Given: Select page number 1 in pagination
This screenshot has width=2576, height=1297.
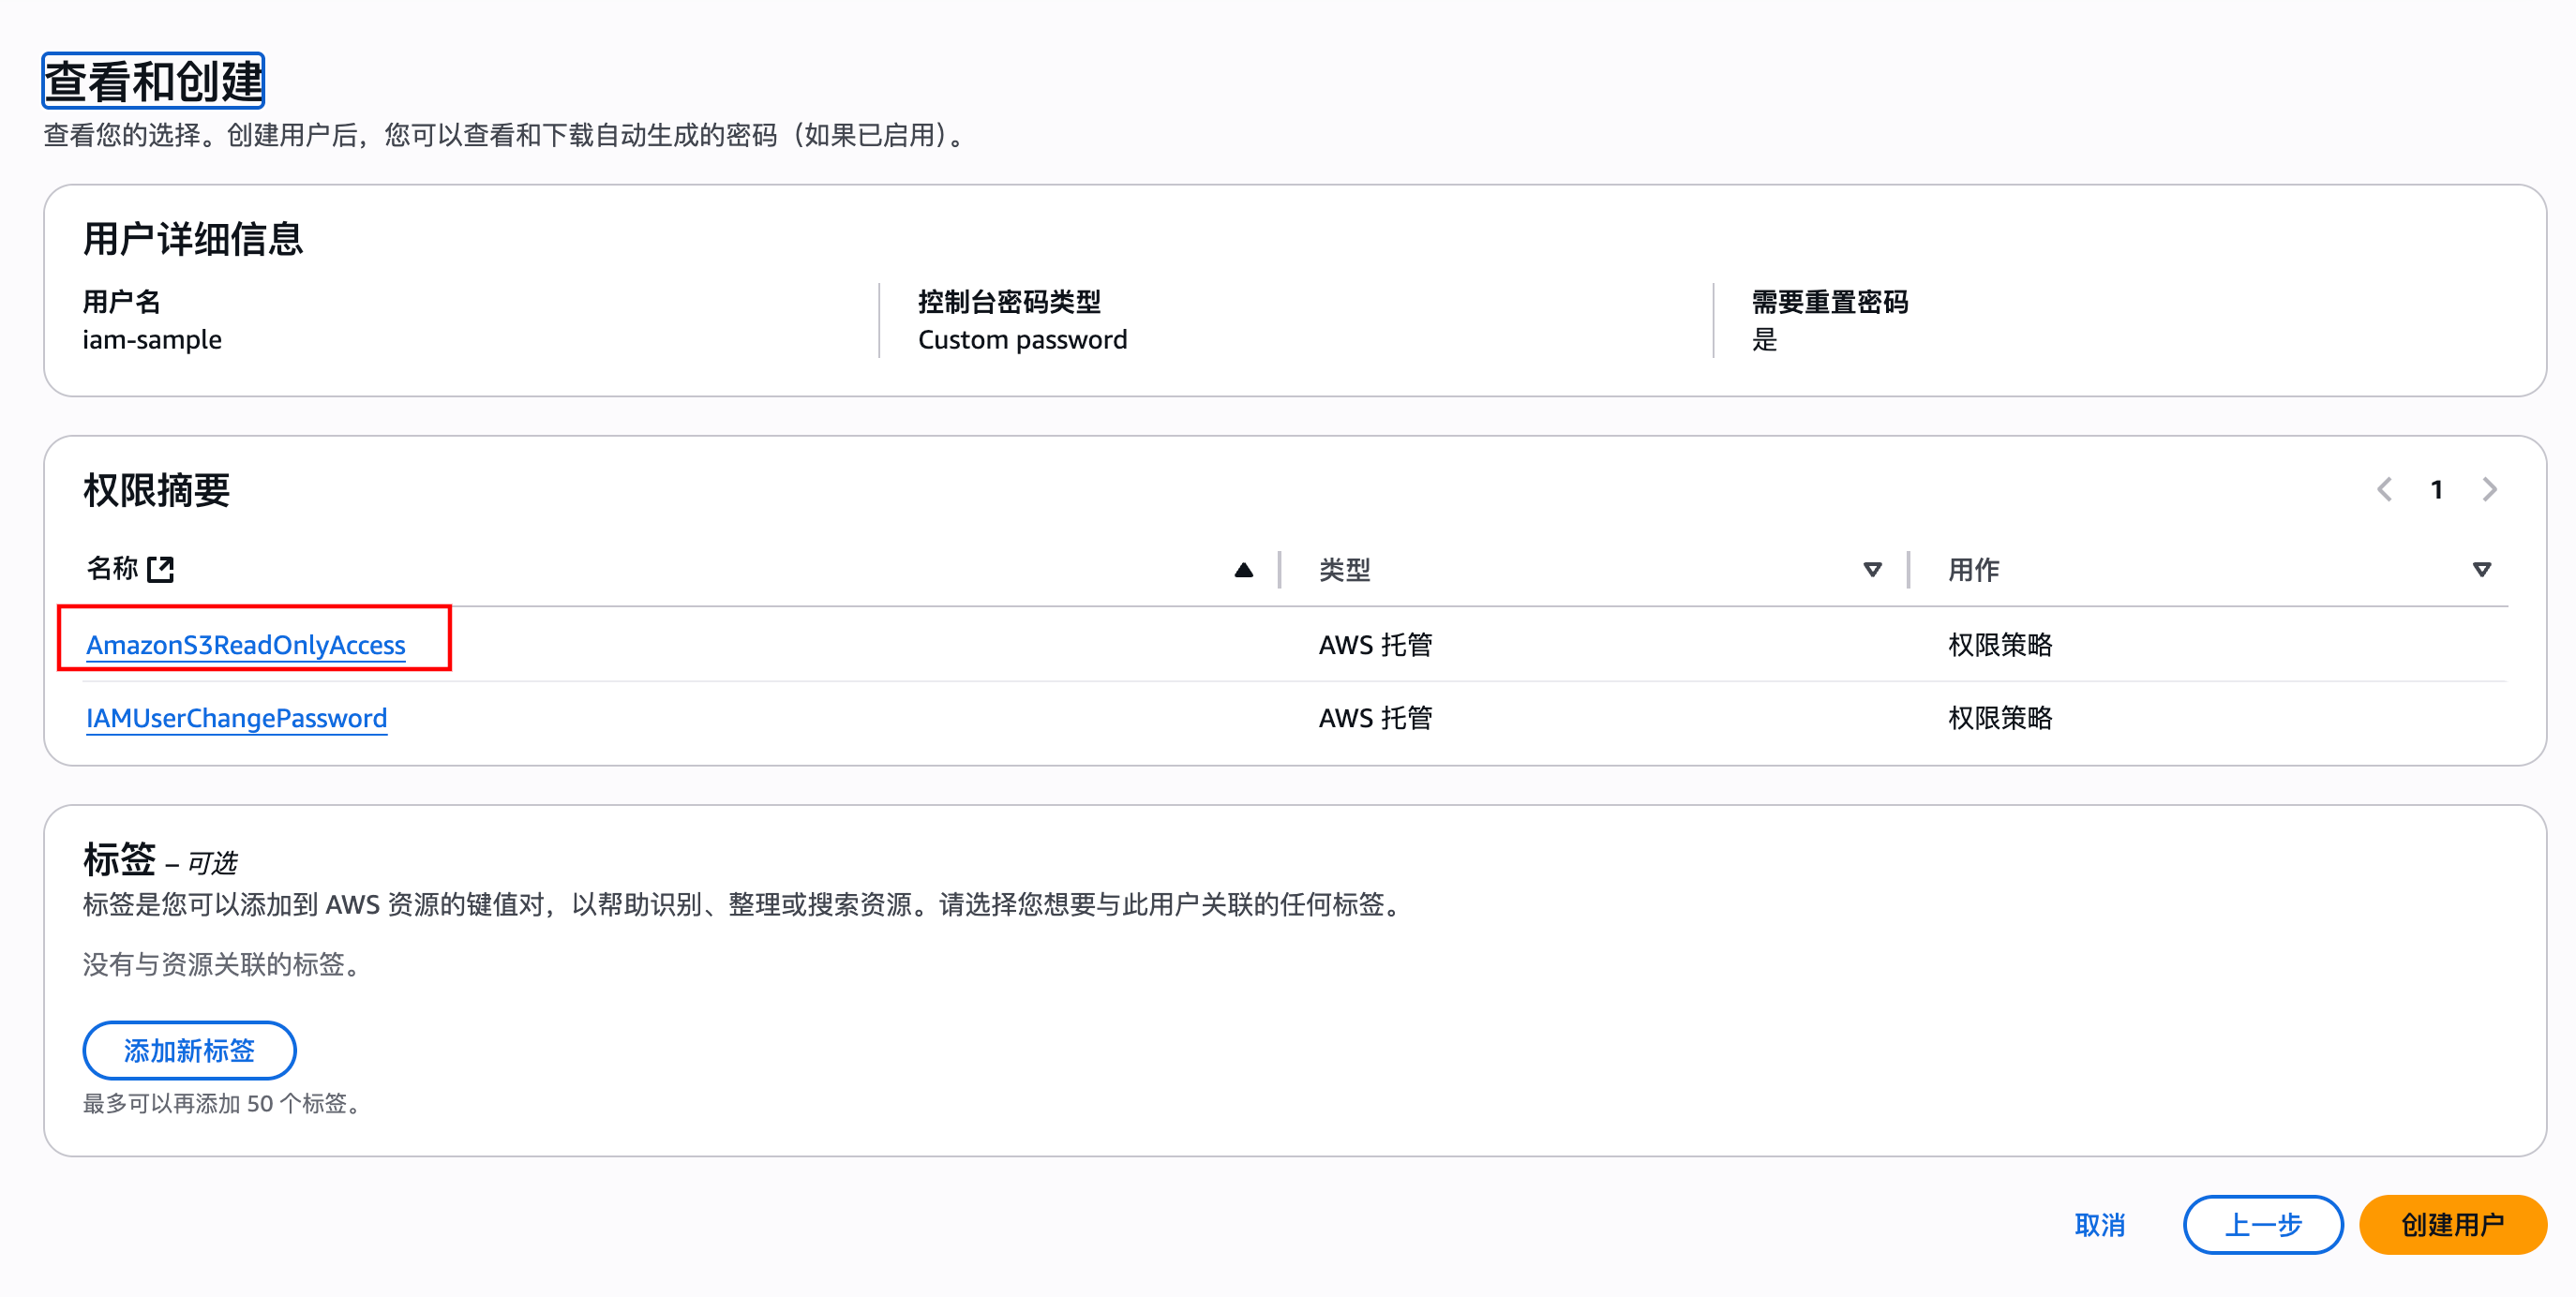Looking at the screenshot, I should pyautogui.click(x=2437, y=489).
